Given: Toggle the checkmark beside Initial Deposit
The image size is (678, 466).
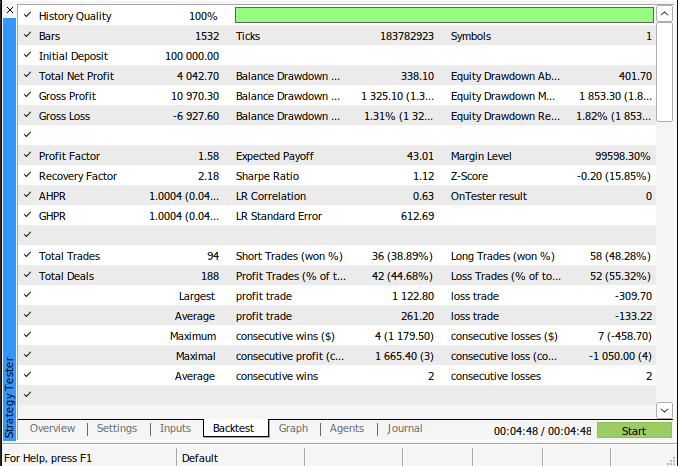Looking at the screenshot, I should (28, 55).
